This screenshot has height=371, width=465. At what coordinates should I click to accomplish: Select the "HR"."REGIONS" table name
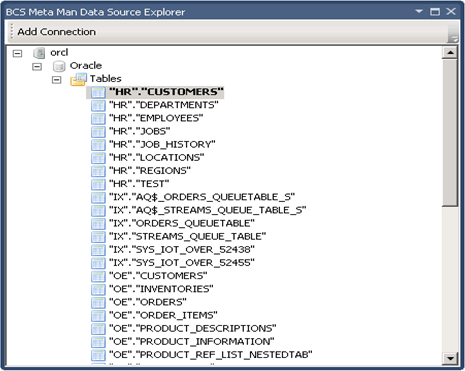[150, 171]
